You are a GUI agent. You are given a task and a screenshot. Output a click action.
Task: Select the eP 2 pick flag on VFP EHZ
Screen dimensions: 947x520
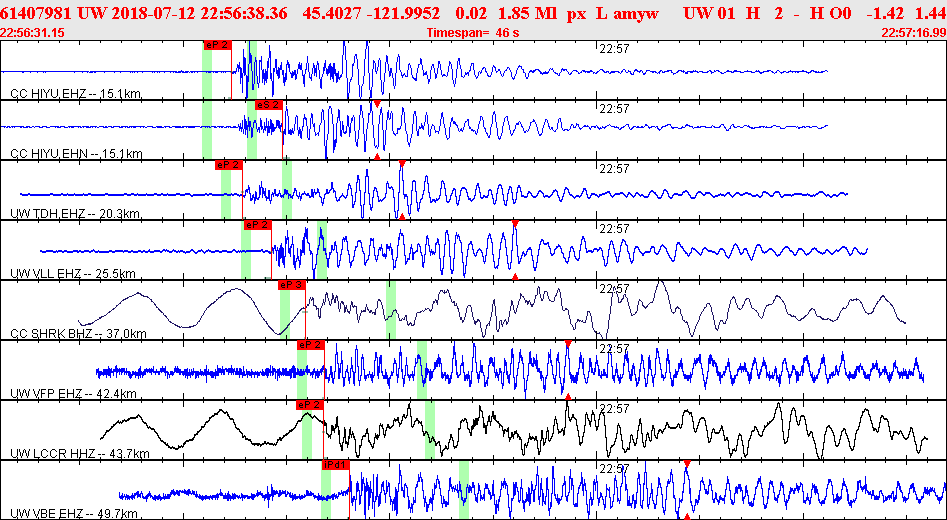coord(310,345)
